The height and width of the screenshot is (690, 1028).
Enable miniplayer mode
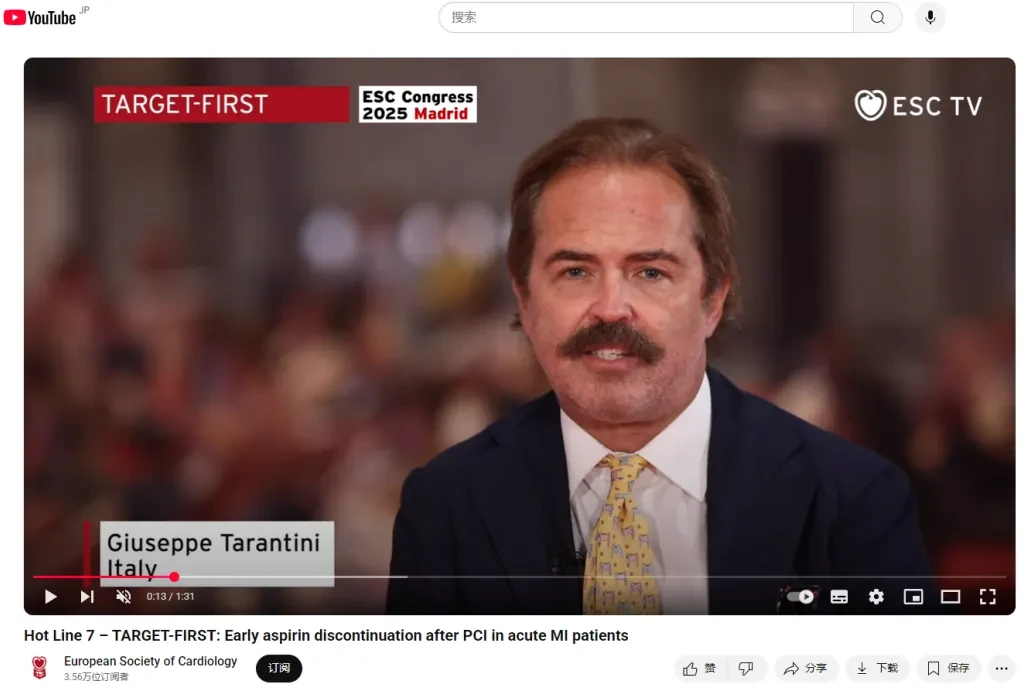pos(913,596)
